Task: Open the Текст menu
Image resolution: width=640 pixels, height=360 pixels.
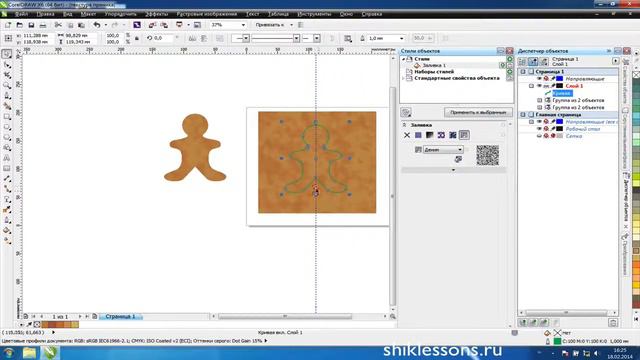Action: [252, 14]
